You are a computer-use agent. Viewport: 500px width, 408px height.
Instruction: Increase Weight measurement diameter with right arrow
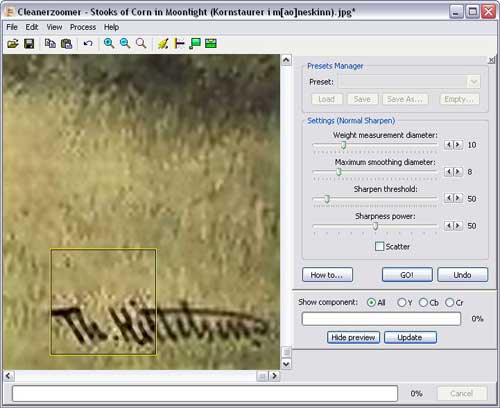(x=458, y=145)
